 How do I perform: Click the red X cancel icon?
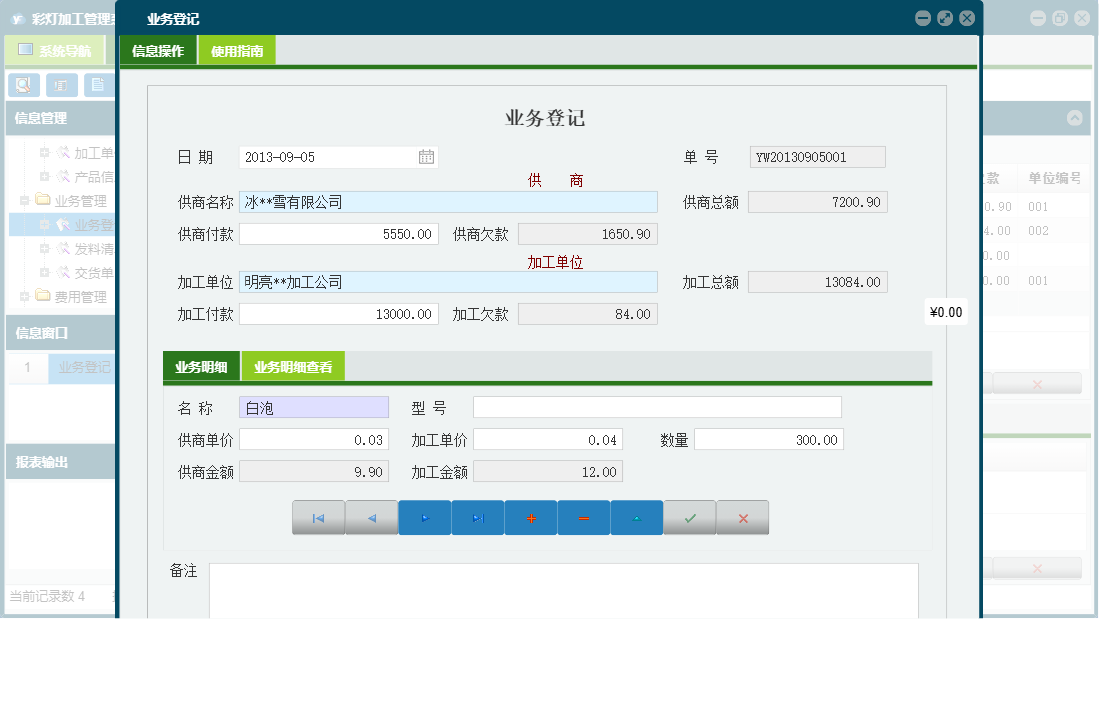coord(742,517)
